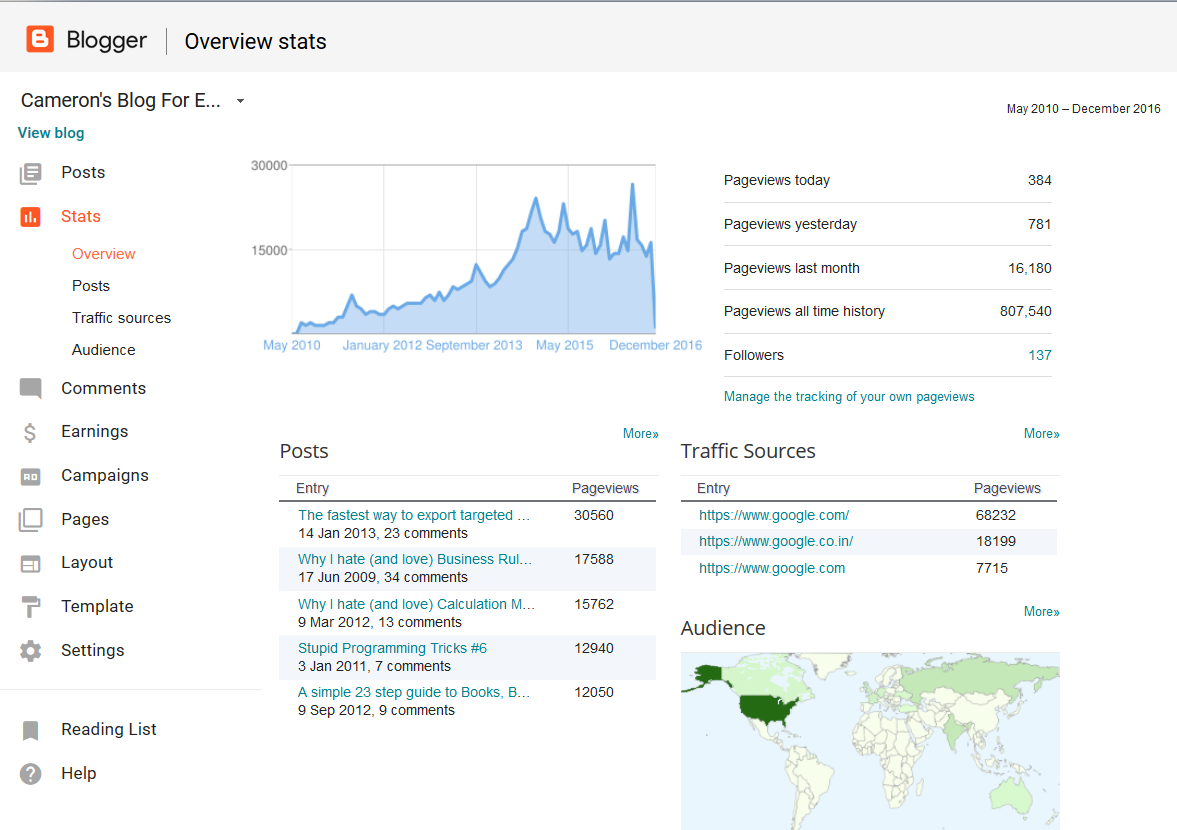Image resolution: width=1177 pixels, height=830 pixels.
Task: Click the 'Pageviews today' value 384
Action: [1040, 181]
